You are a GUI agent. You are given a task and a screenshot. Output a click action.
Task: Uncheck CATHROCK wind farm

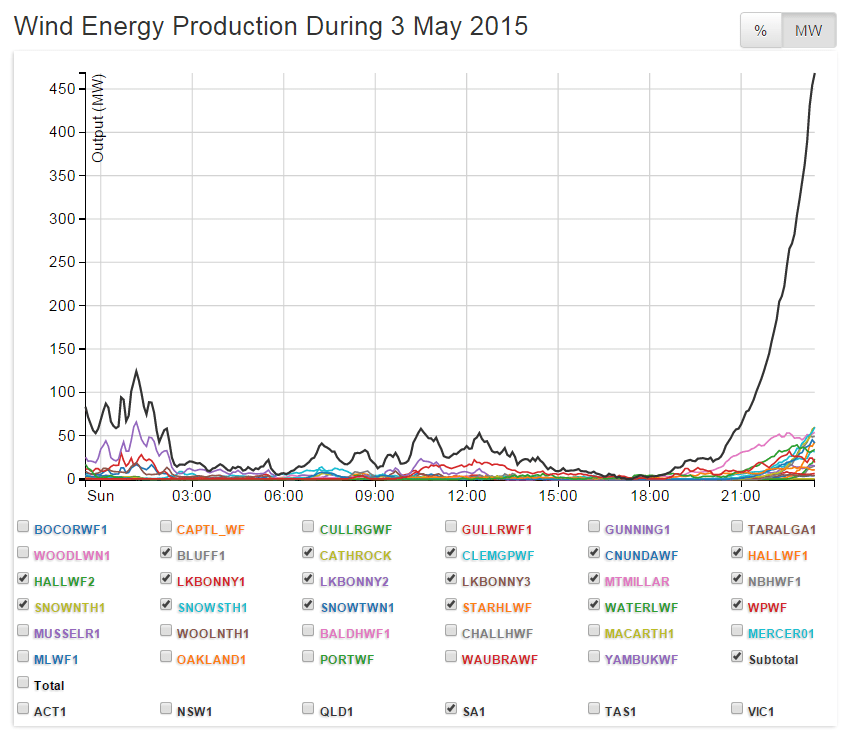point(308,551)
